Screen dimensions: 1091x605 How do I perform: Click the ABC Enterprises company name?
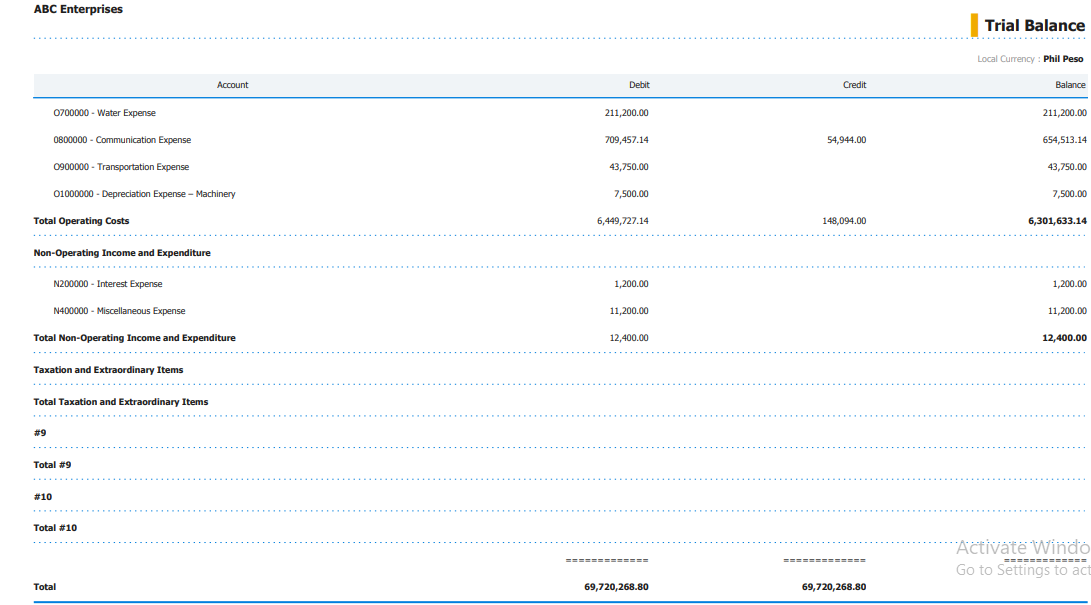[x=78, y=9]
